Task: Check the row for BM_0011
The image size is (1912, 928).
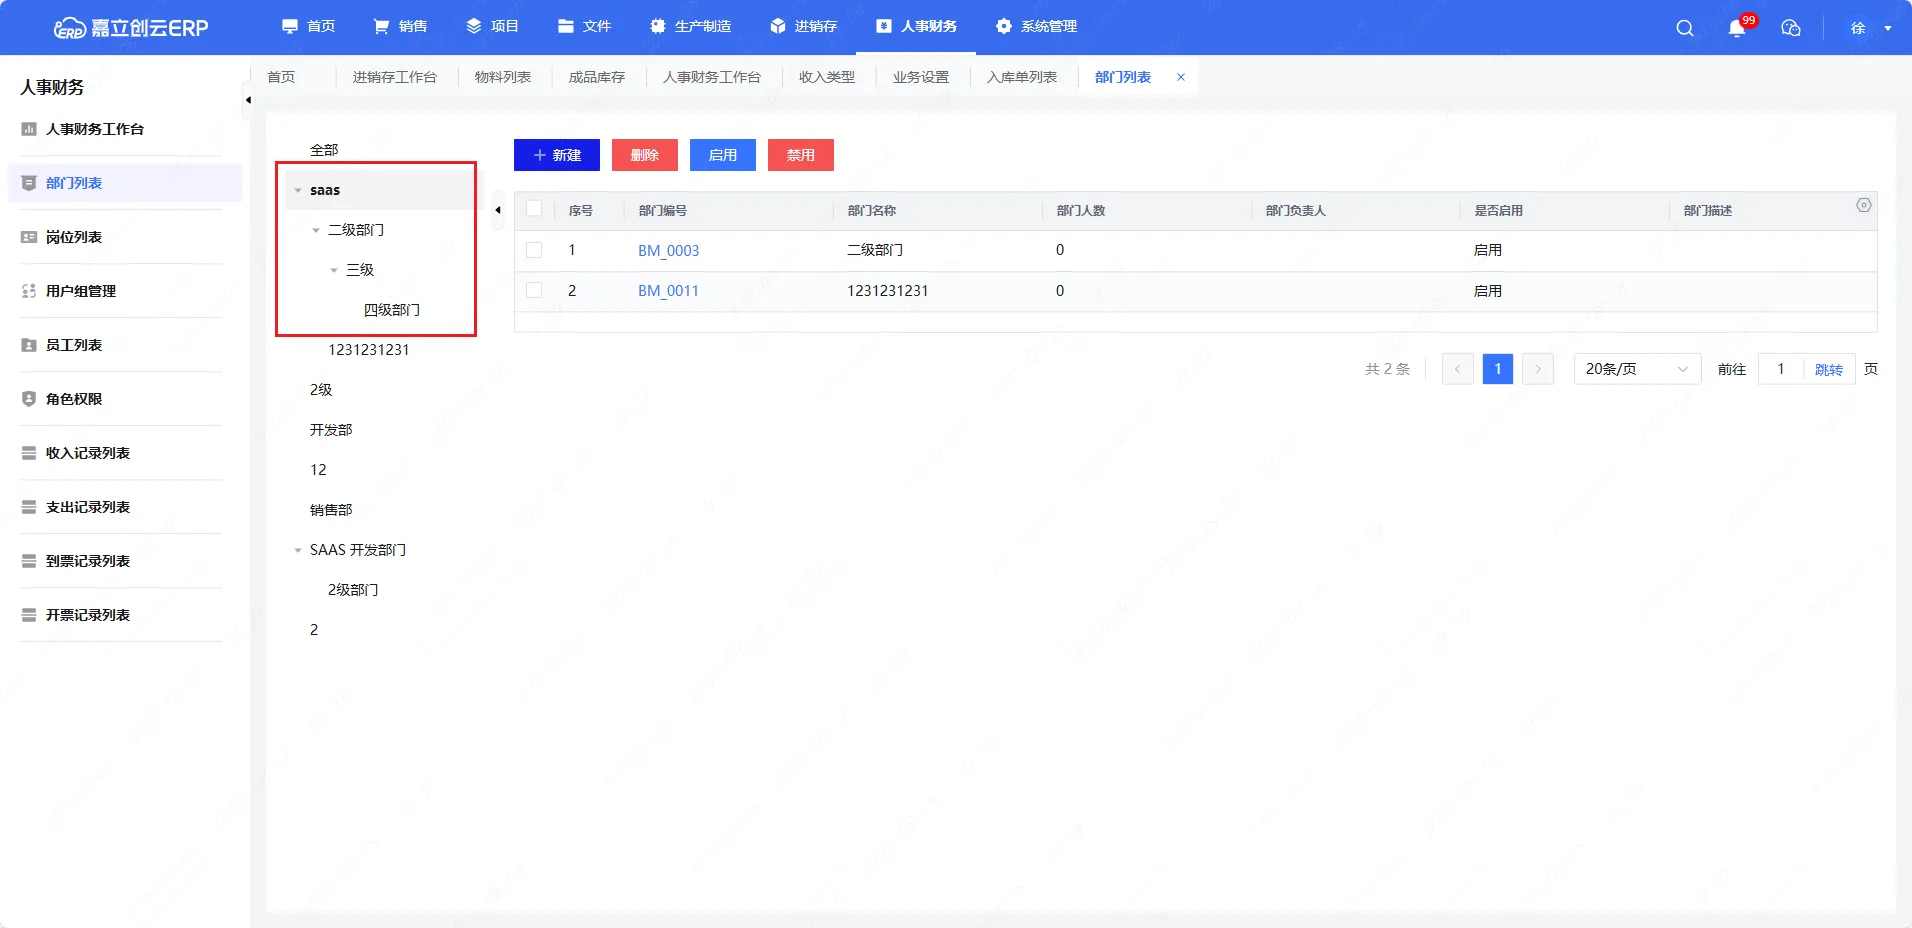Action: (534, 290)
